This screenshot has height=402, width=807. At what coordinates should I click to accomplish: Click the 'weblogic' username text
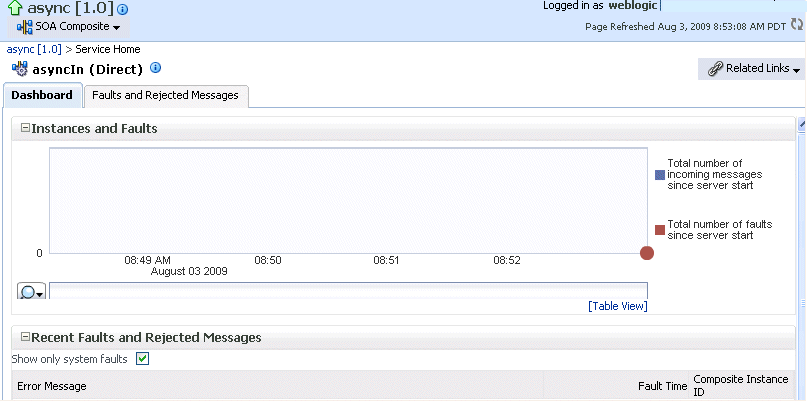coord(633,6)
